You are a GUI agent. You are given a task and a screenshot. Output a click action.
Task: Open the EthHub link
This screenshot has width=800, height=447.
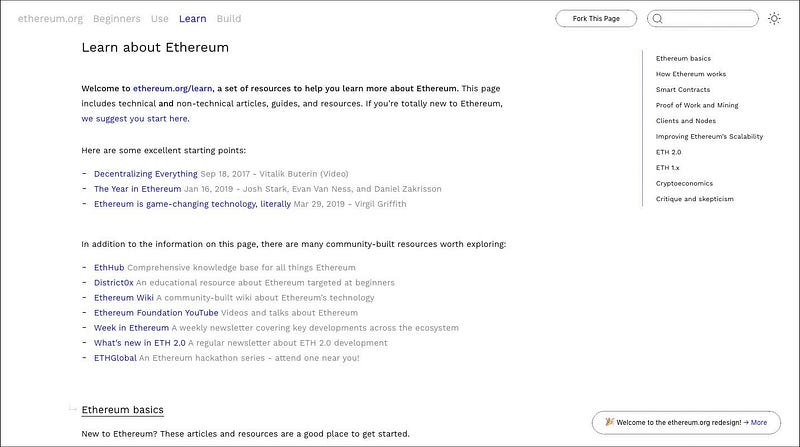[x=109, y=267]
